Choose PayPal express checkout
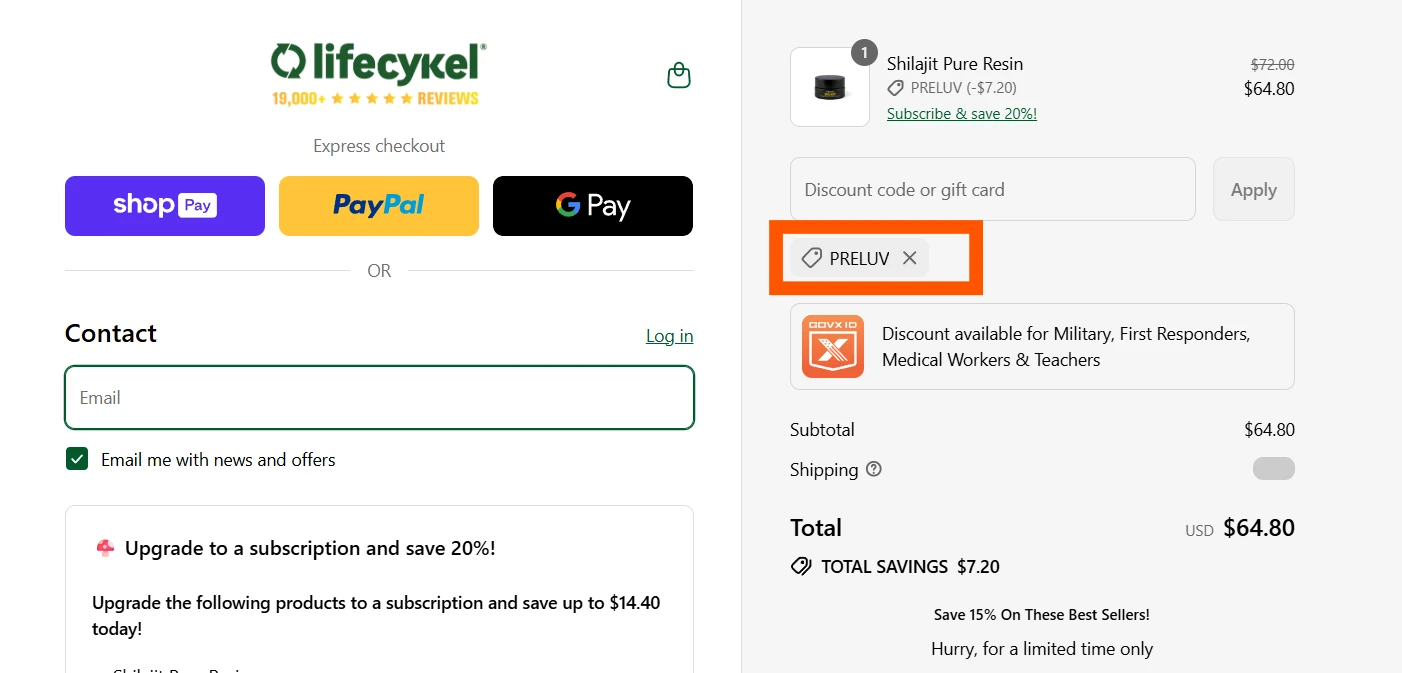This screenshot has height=673, width=1402. point(379,206)
